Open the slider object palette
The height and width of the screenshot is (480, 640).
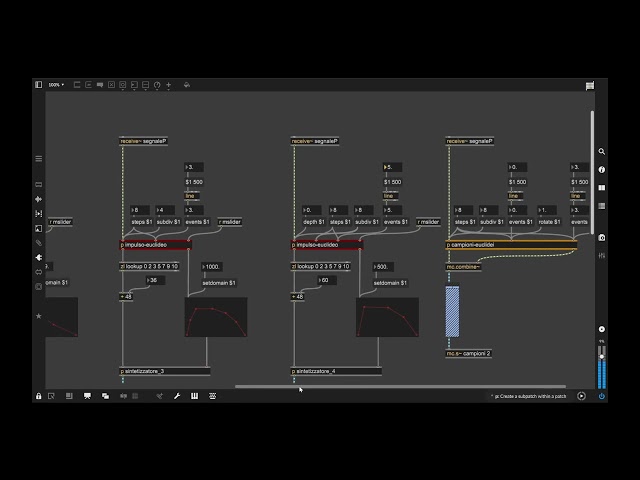[145, 85]
